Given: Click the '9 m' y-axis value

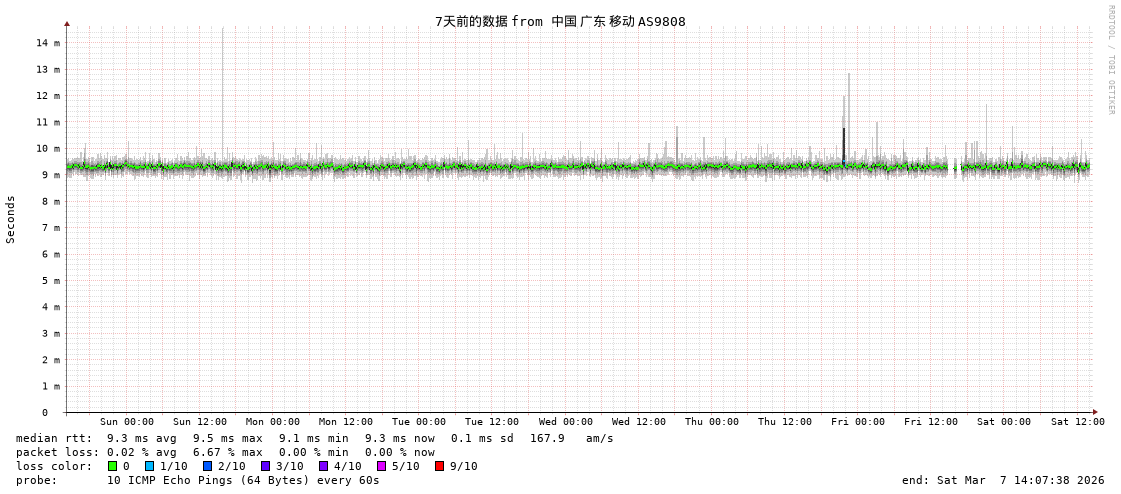Looking at the screenshot, I should [51, 175].
